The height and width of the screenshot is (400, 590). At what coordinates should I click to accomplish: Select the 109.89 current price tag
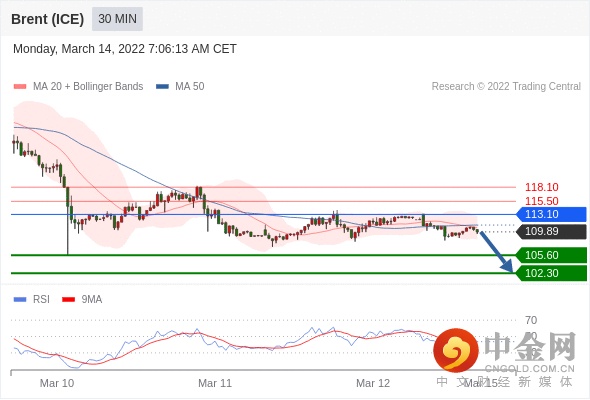[551, 231]
